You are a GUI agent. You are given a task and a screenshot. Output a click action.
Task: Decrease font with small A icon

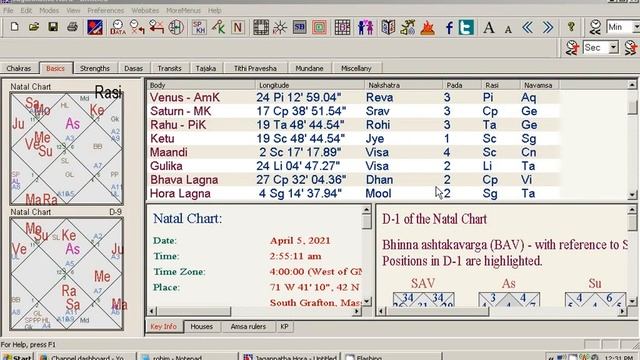pos(508,29)
